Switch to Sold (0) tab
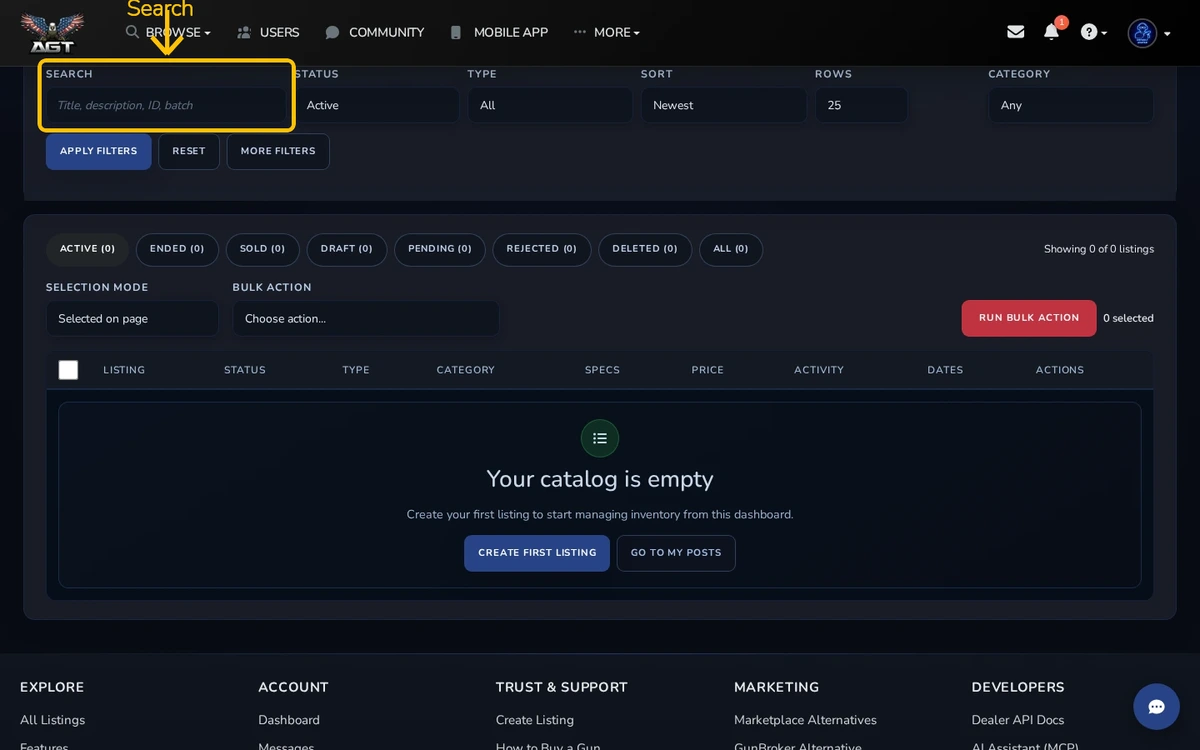The height and width of the screenshot is (750, 1200). [262, 249]
